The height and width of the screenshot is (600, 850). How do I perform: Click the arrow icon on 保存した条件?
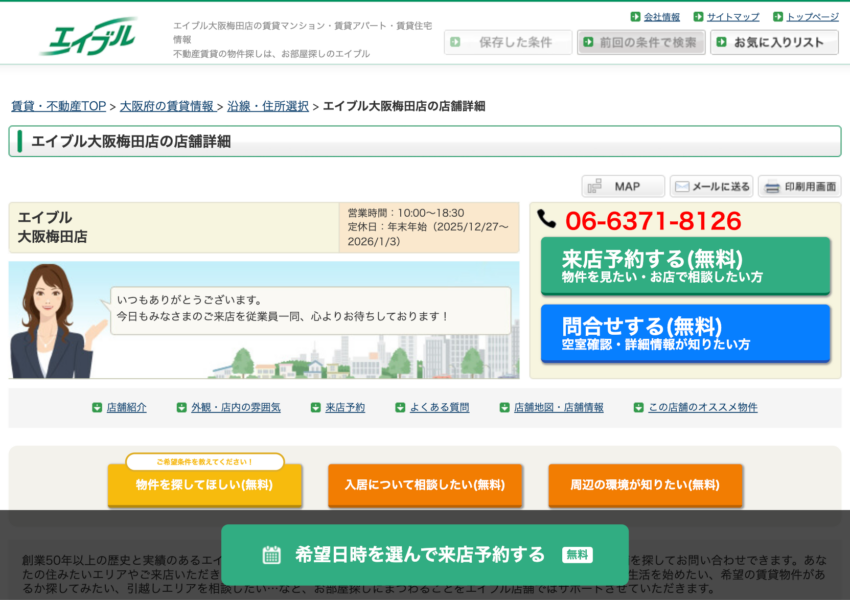tap(455, 42)
